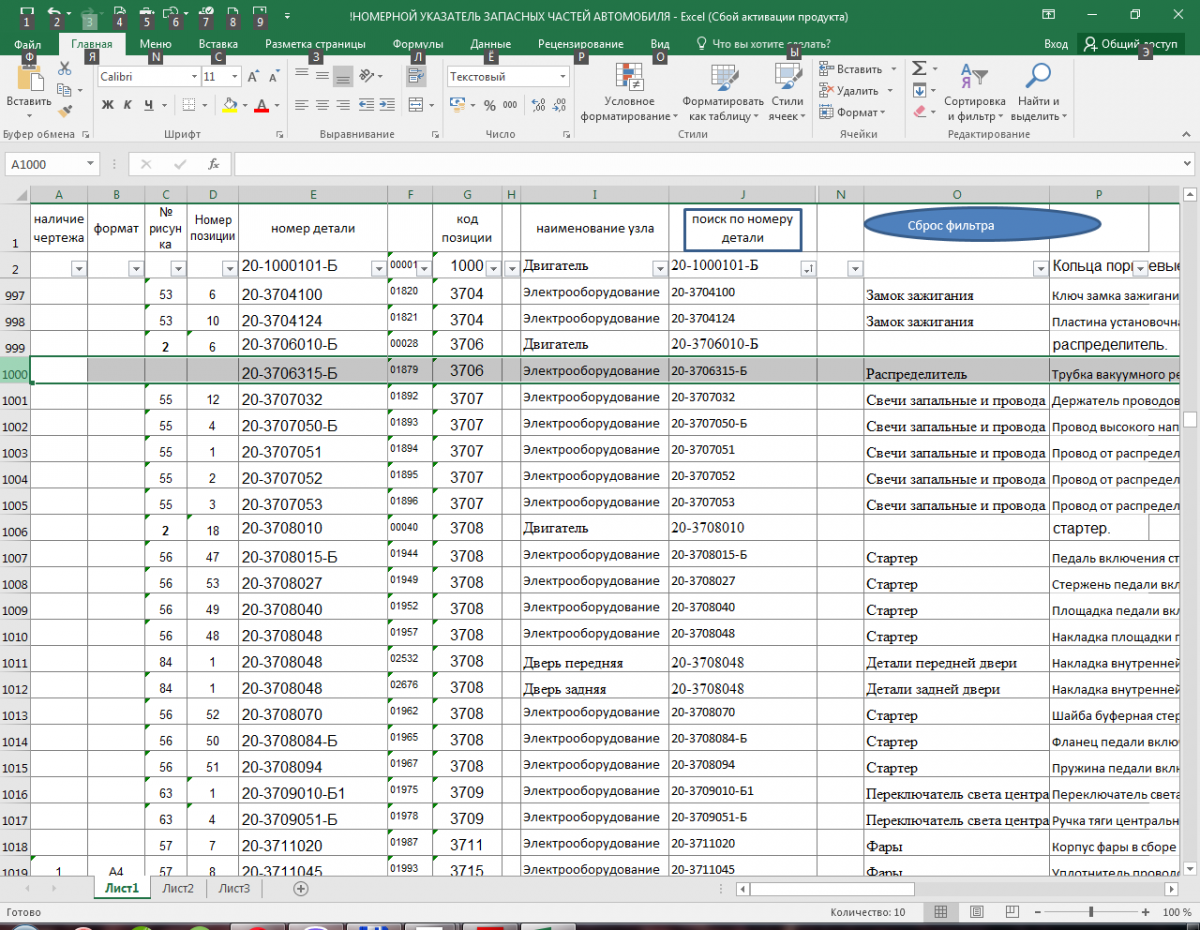Open Условное форматирование conditional formatting
The width and height of the screenshot is (1200, 930).
tap(629, 93)
